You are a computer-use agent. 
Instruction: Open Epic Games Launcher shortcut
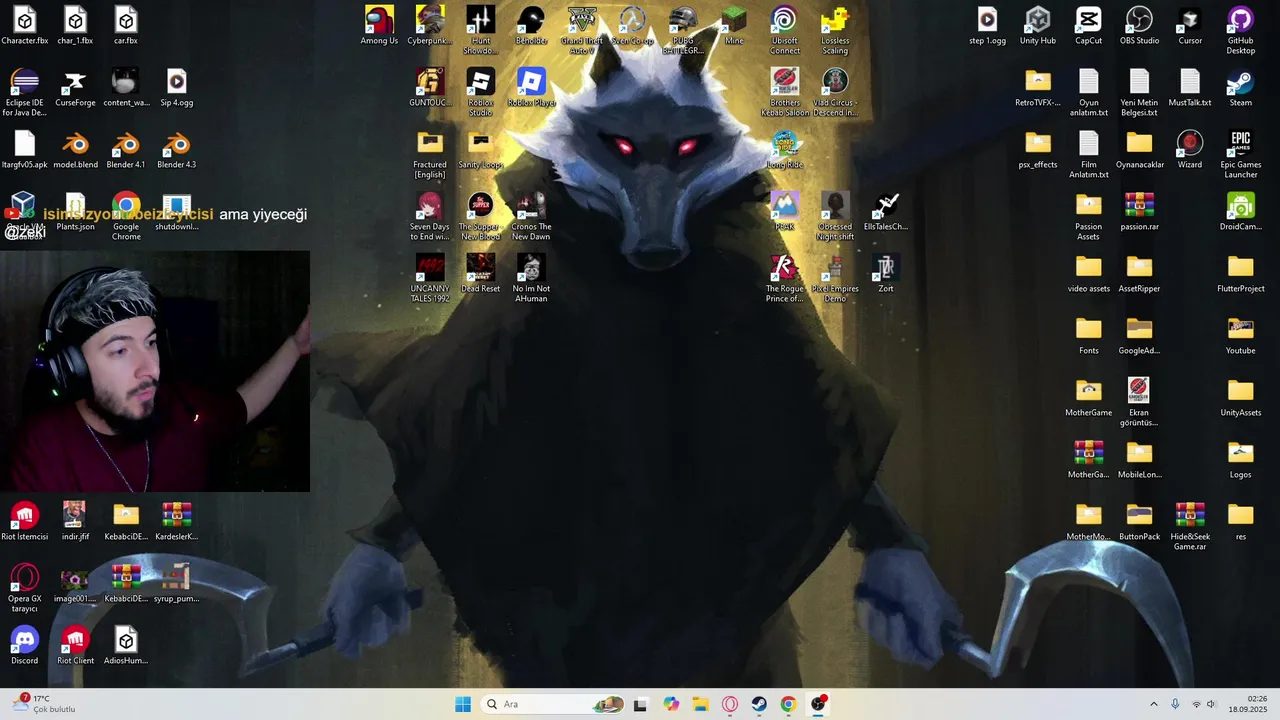pos(1240,154)
